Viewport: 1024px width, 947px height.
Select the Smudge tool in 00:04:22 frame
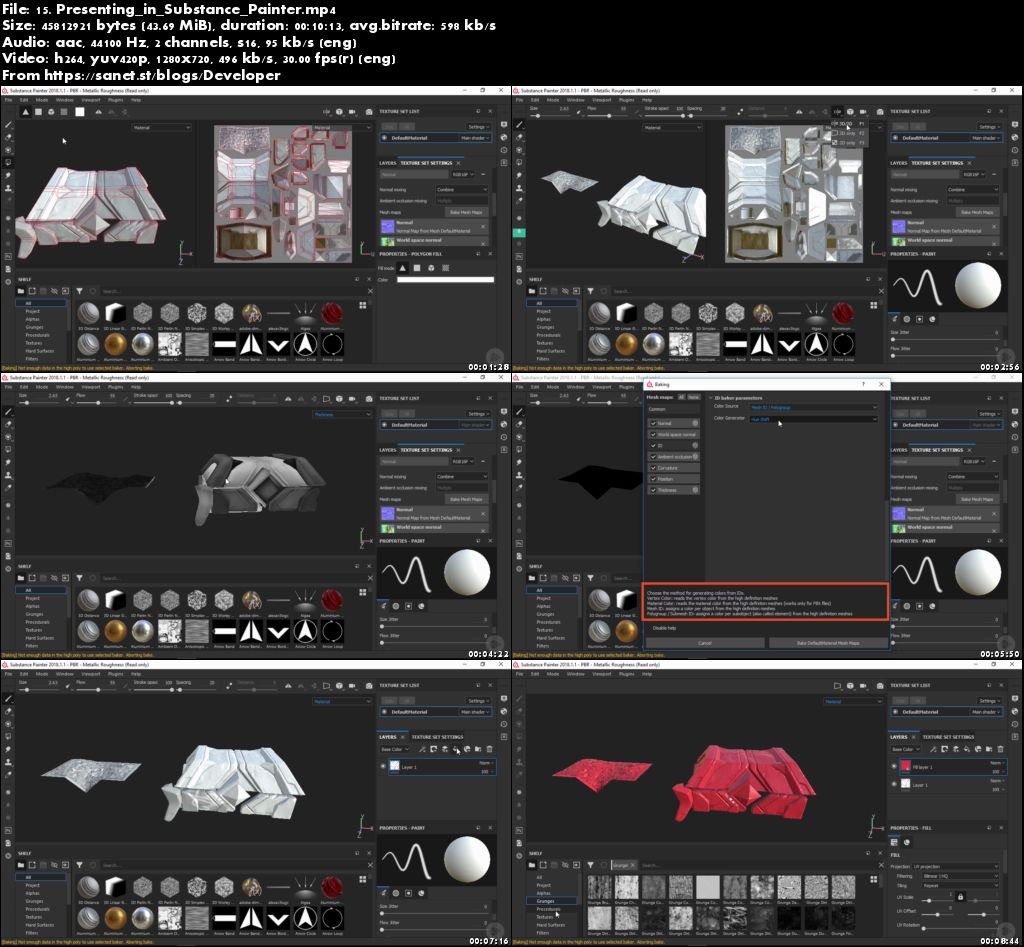8,462
